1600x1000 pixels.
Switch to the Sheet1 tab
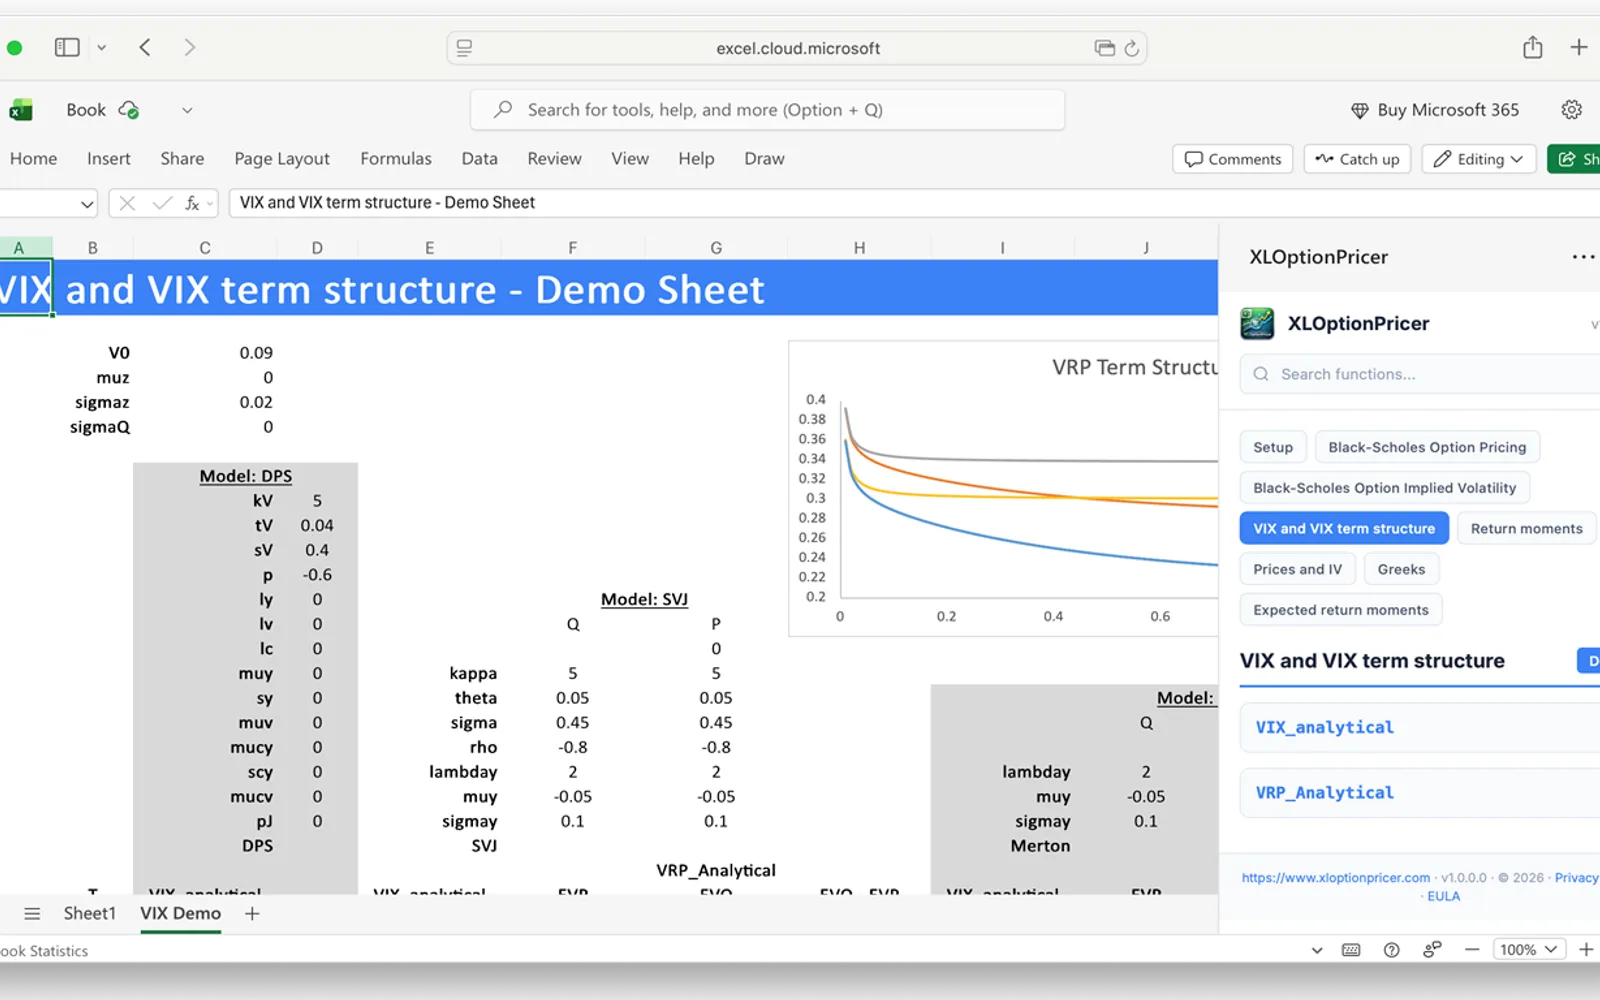(90, 914)
